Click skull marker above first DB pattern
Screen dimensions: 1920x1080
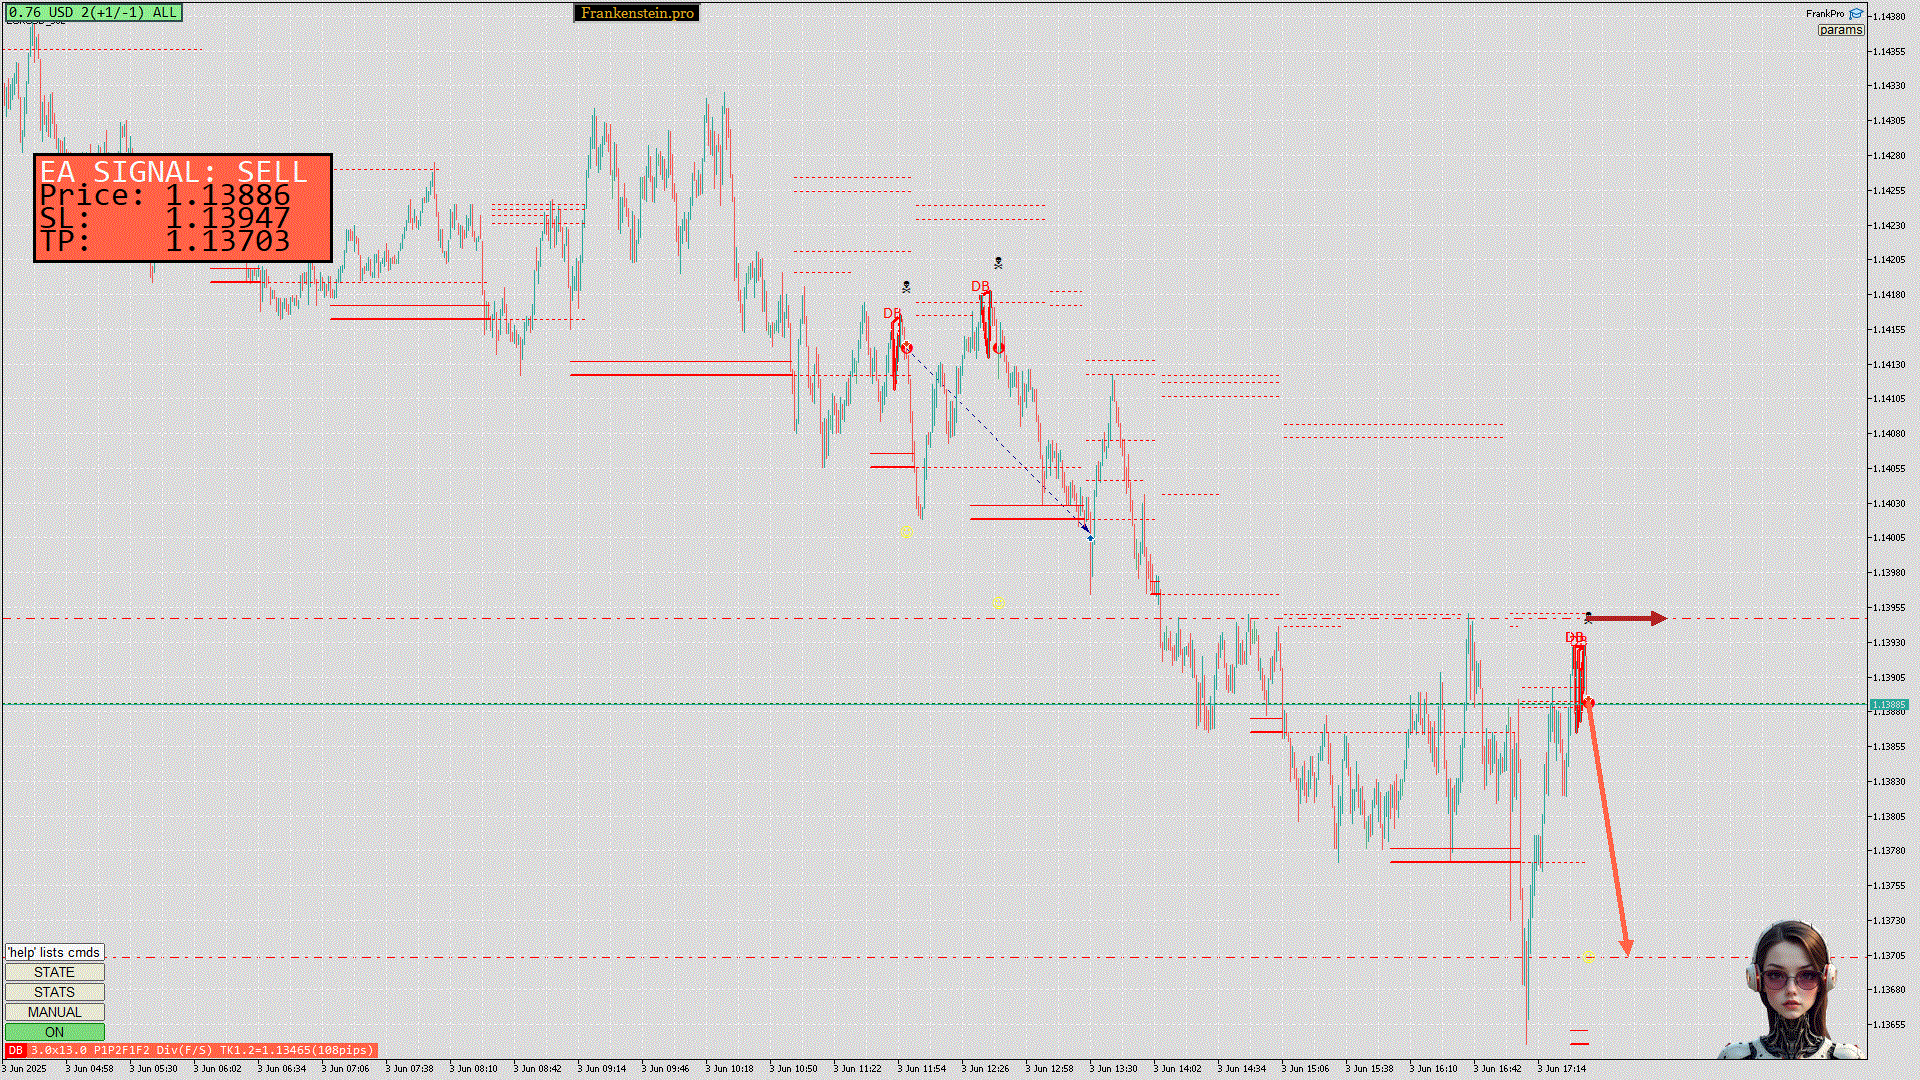click(x=906, y=287)
